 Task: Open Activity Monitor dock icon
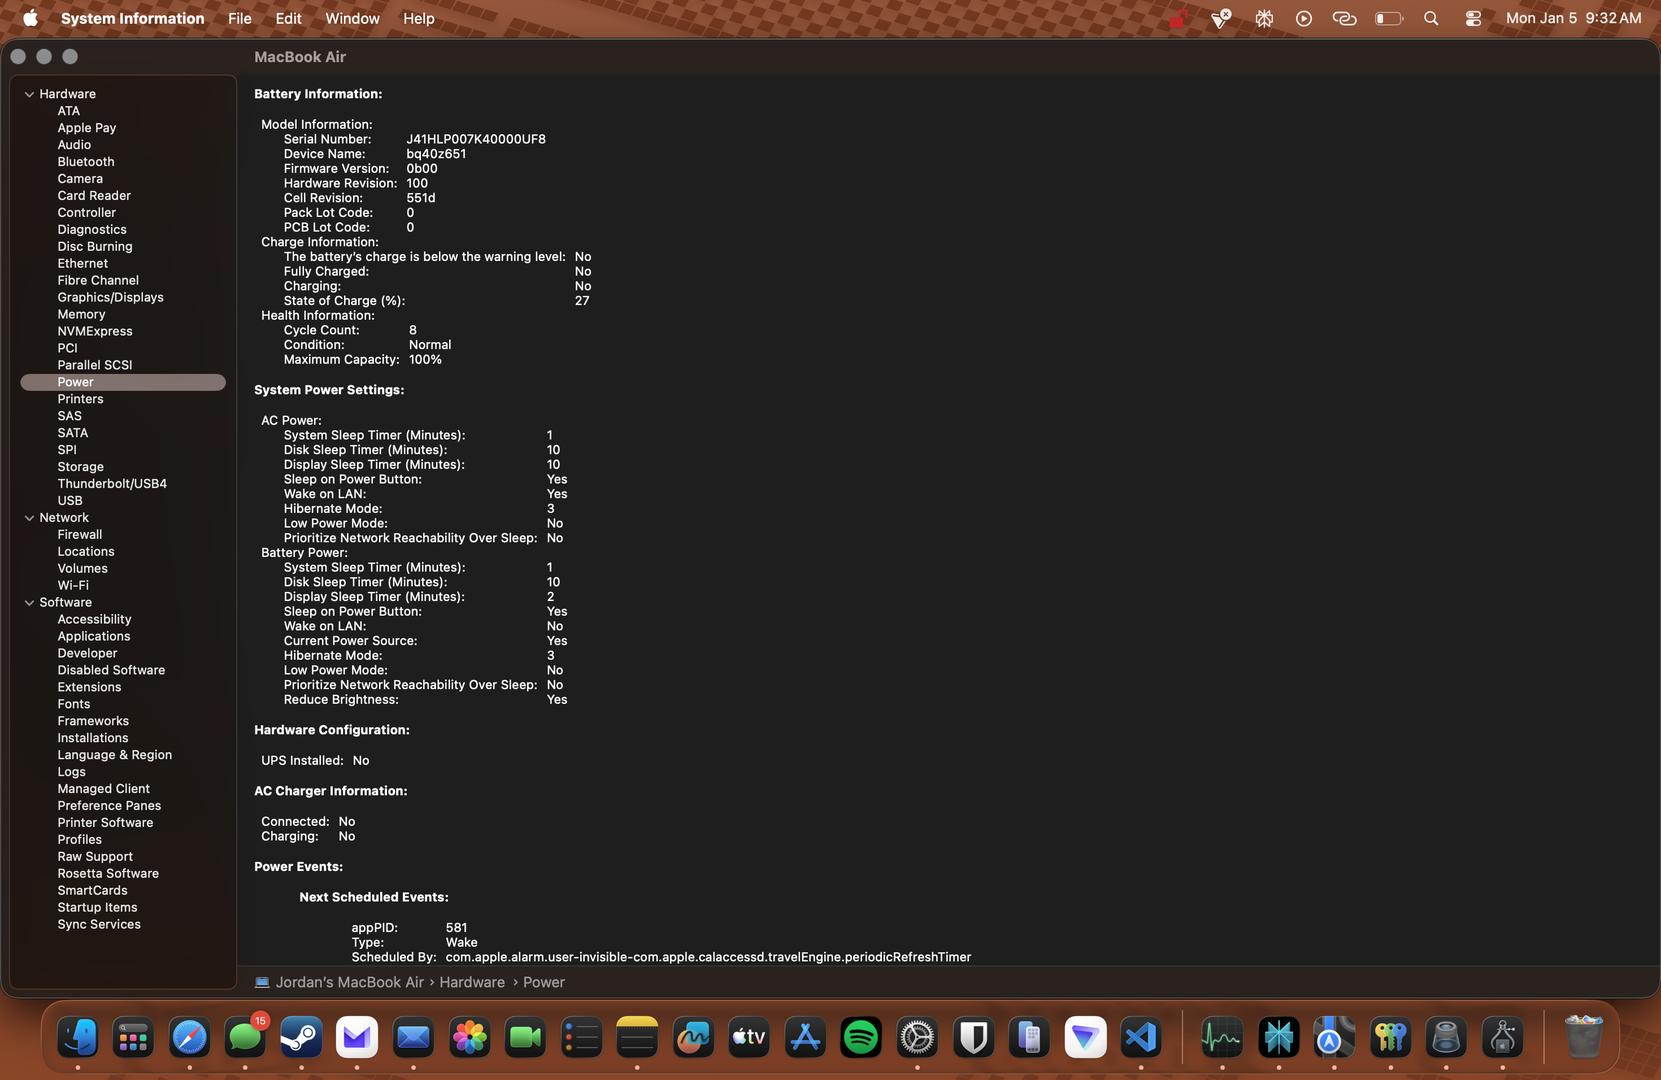point(1222,1038)
